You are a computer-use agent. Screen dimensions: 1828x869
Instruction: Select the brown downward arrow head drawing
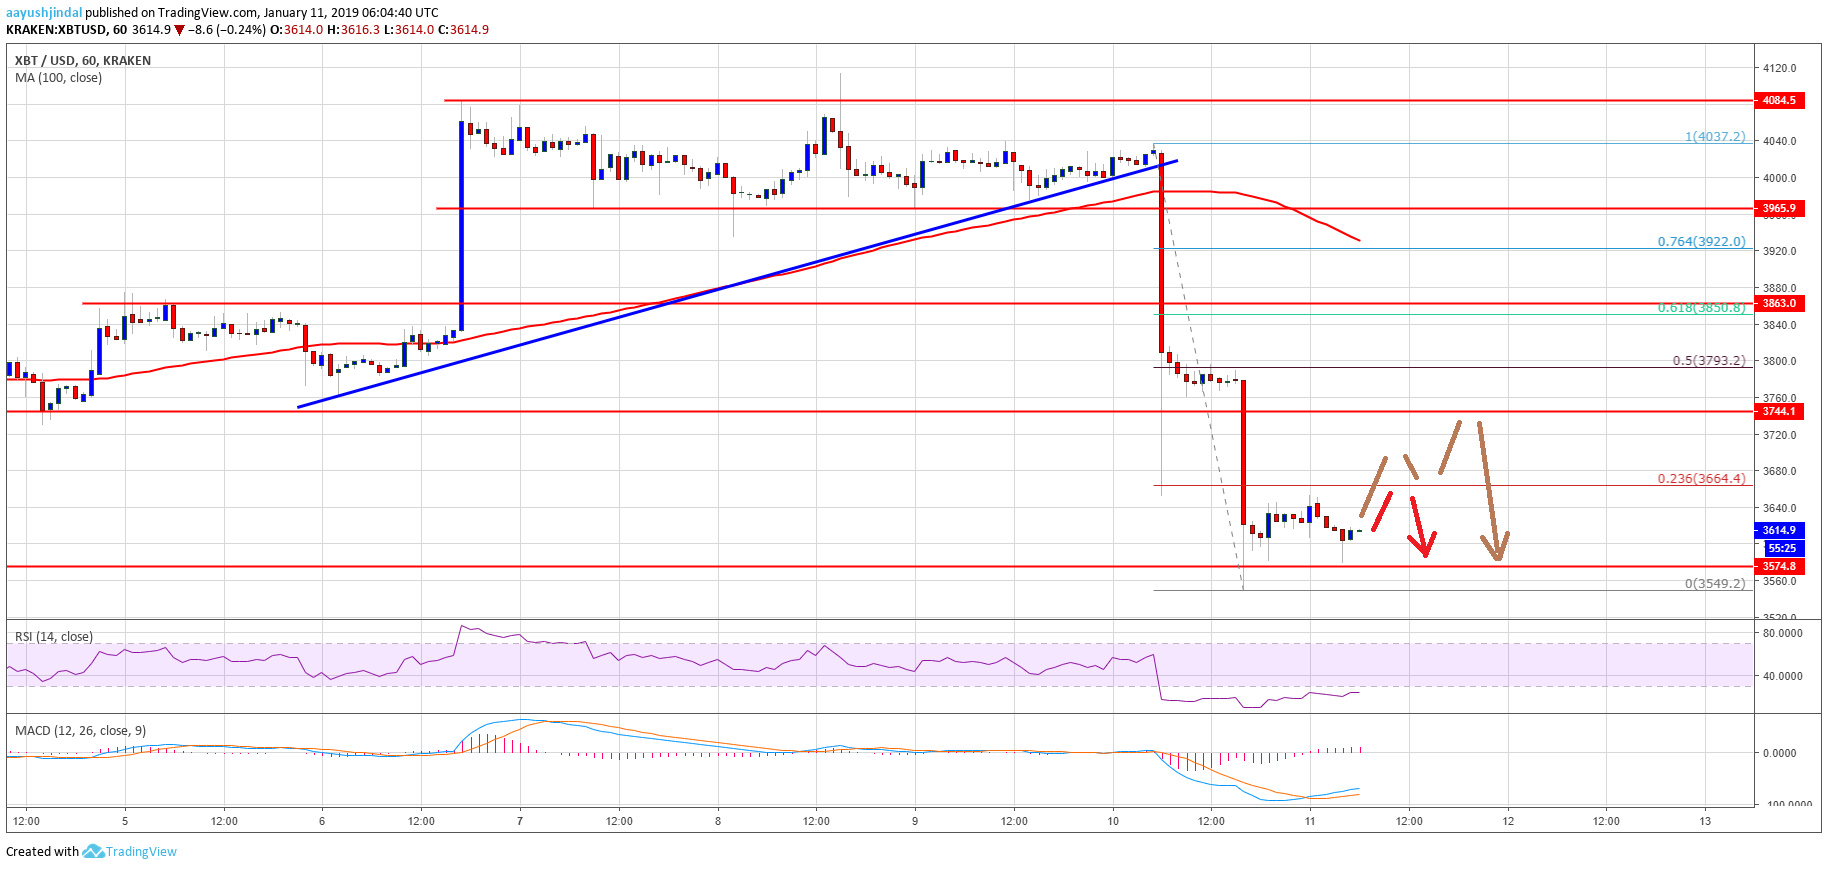[x=1497, y=547]
